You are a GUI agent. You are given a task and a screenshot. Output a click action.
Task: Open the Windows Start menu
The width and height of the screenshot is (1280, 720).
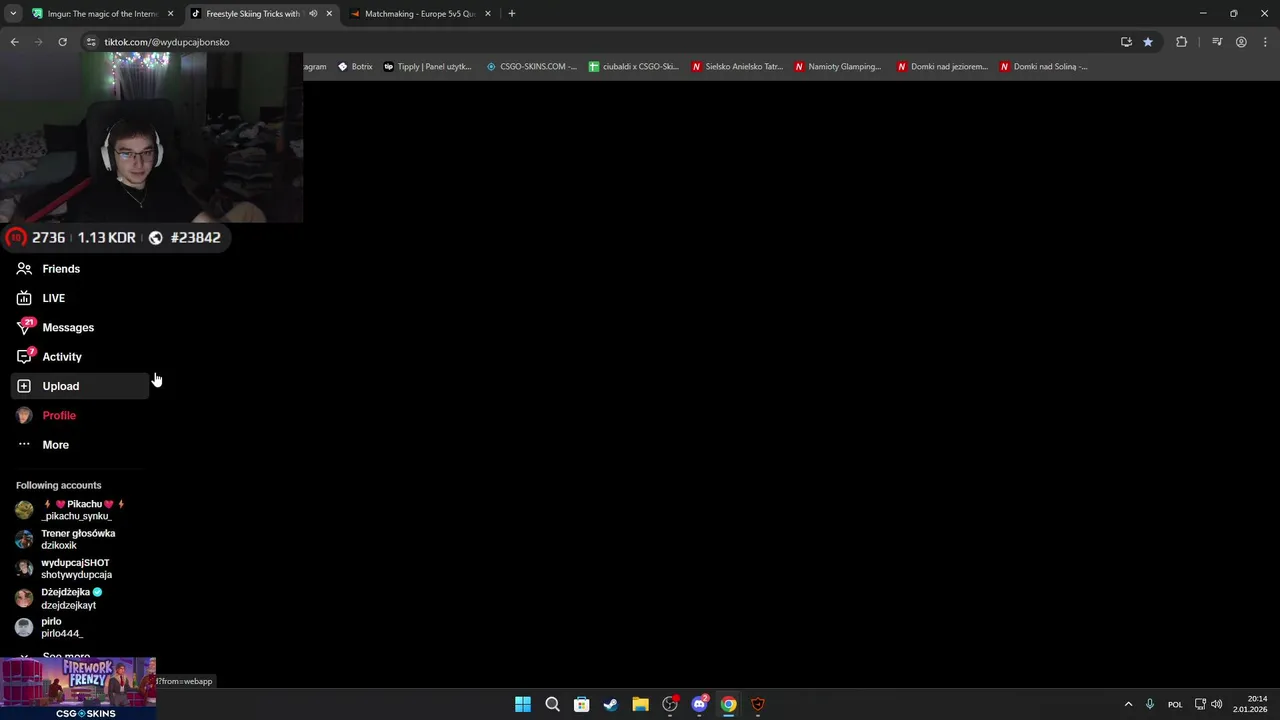click(x=523, y=704)
